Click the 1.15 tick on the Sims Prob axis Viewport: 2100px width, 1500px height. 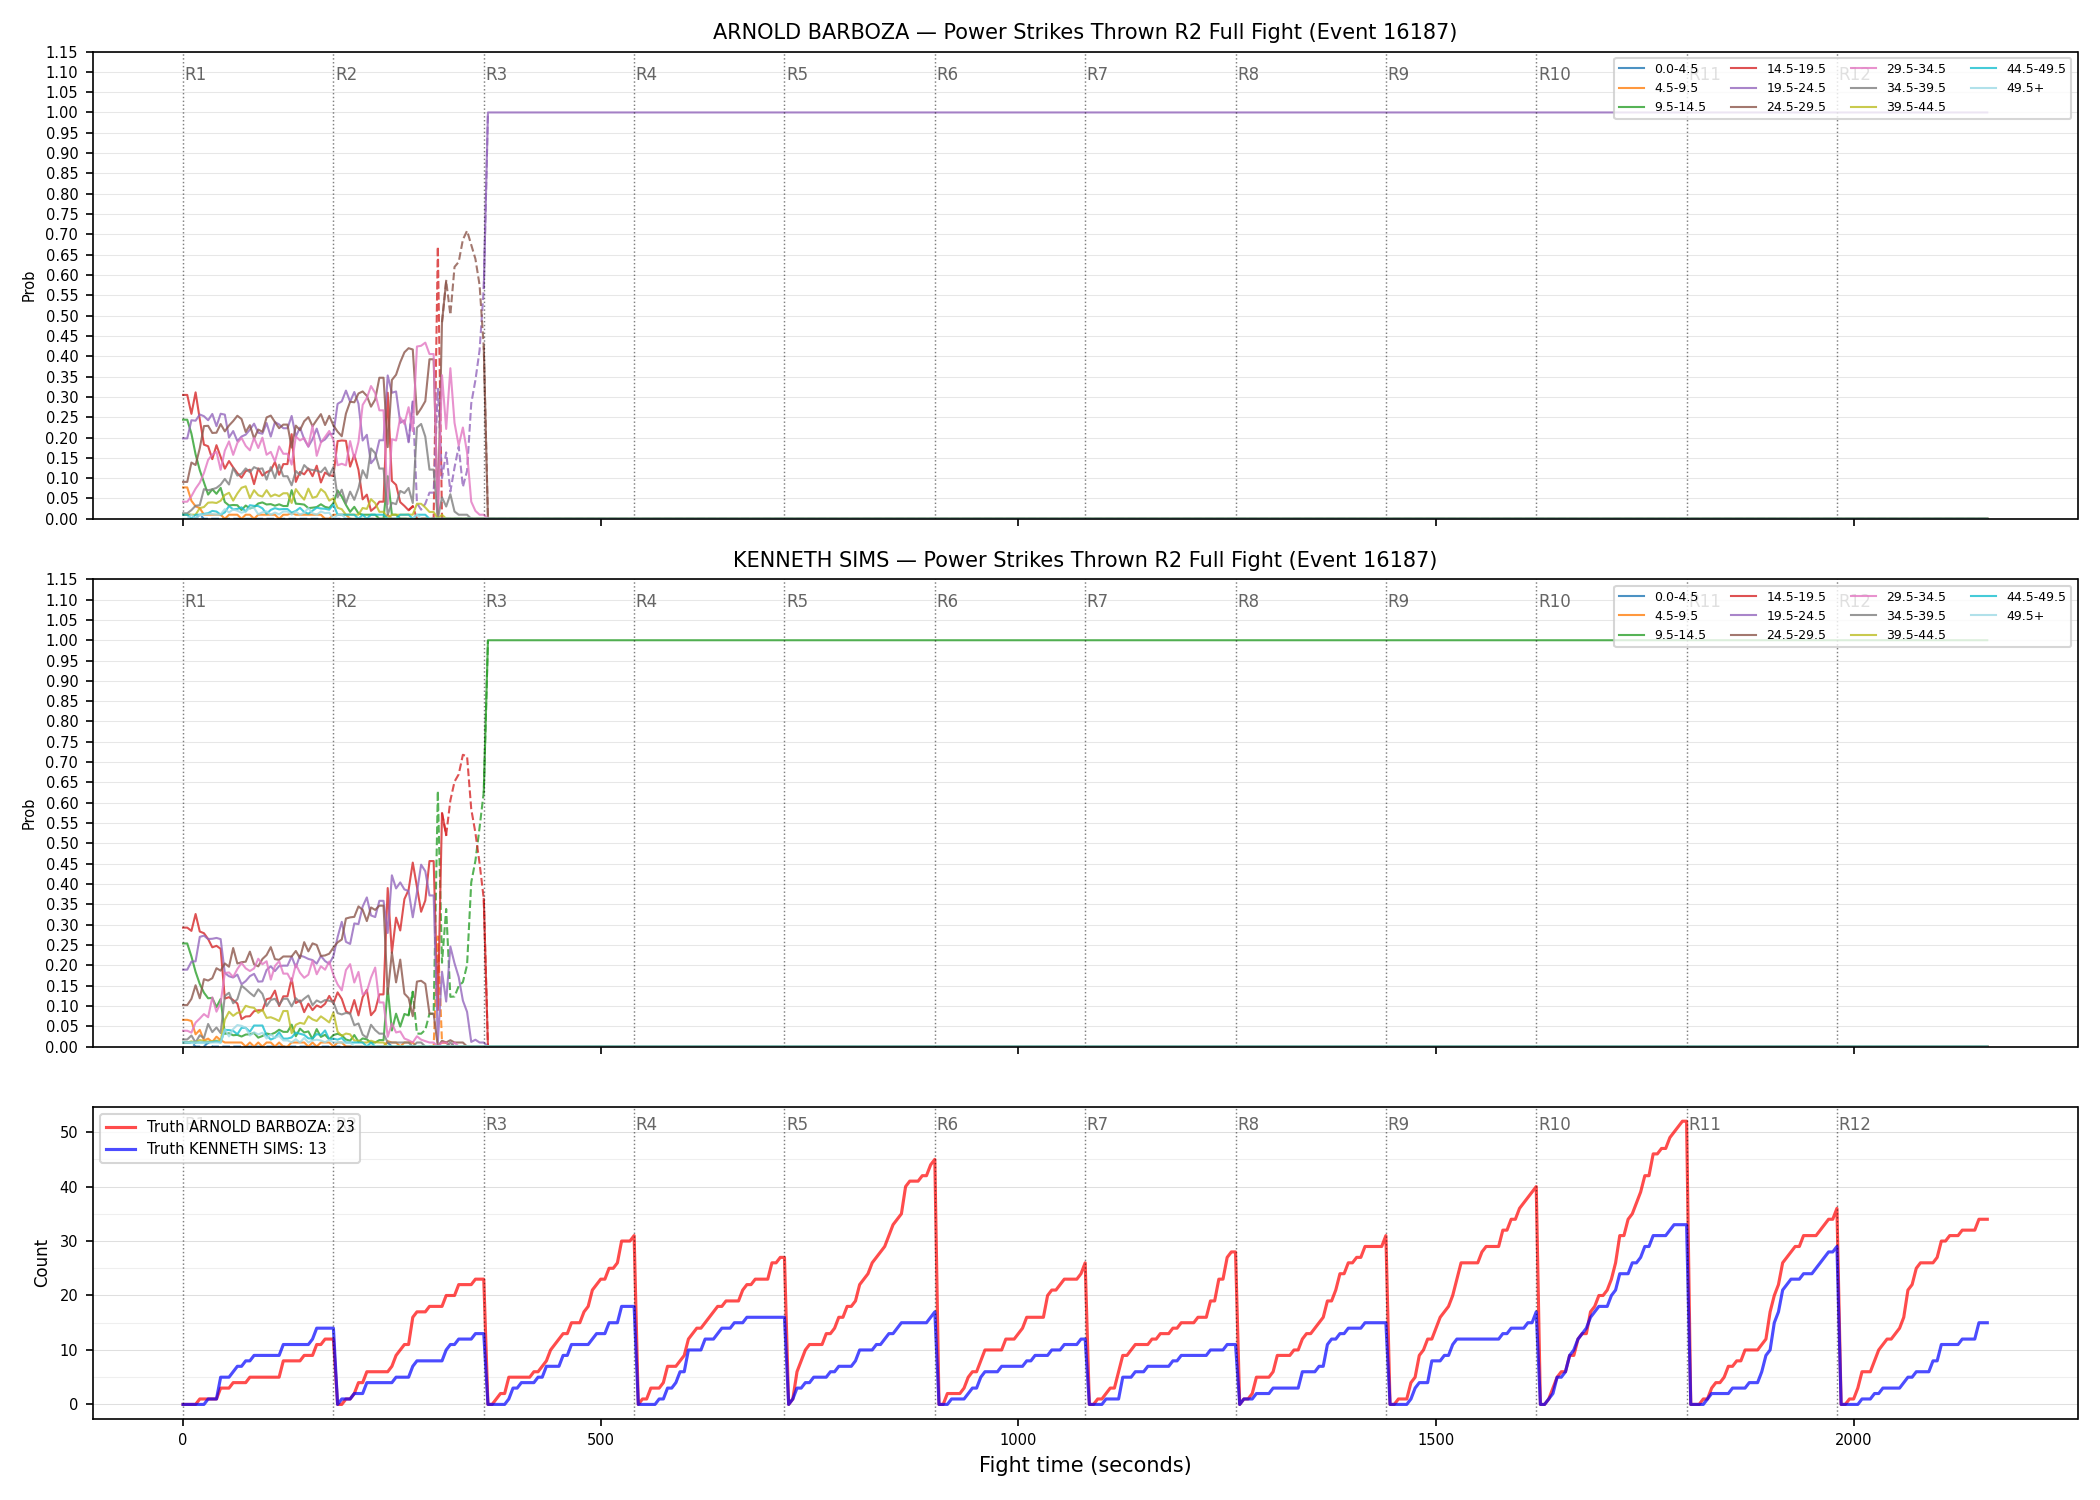pyautogui.click(x=62, y=580)
